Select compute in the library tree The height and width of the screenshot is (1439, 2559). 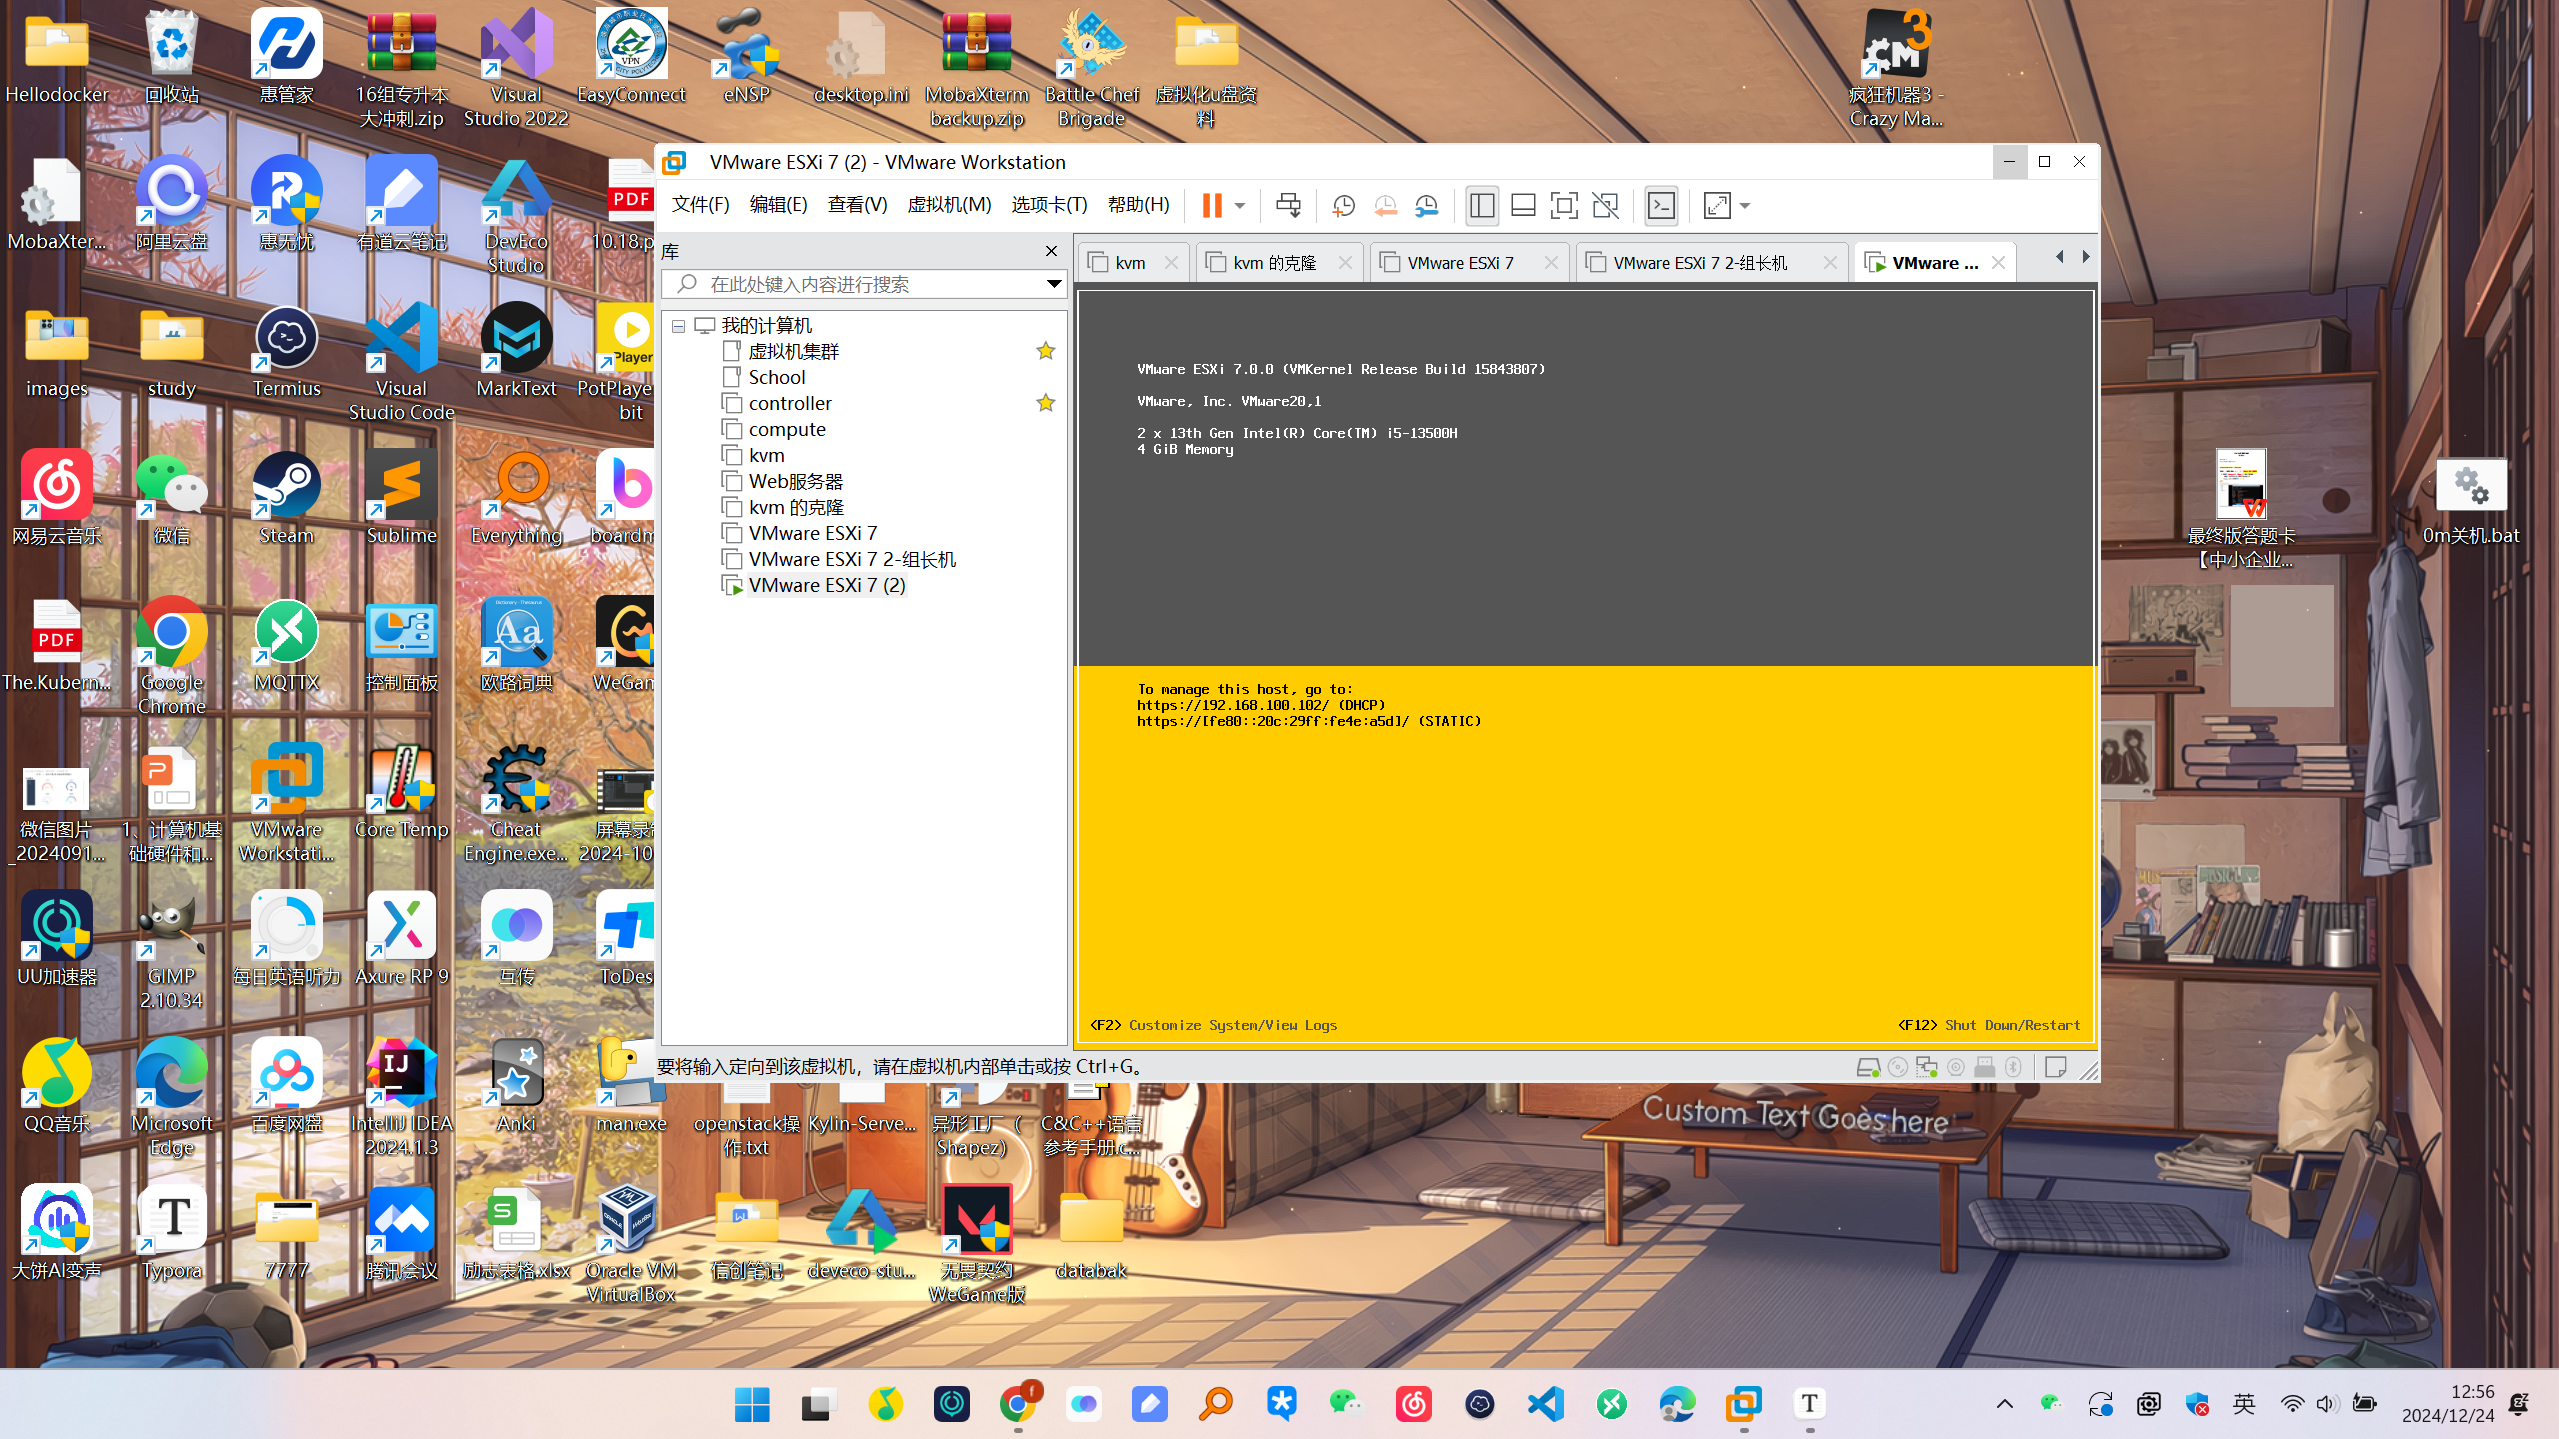tap(786, 429)
